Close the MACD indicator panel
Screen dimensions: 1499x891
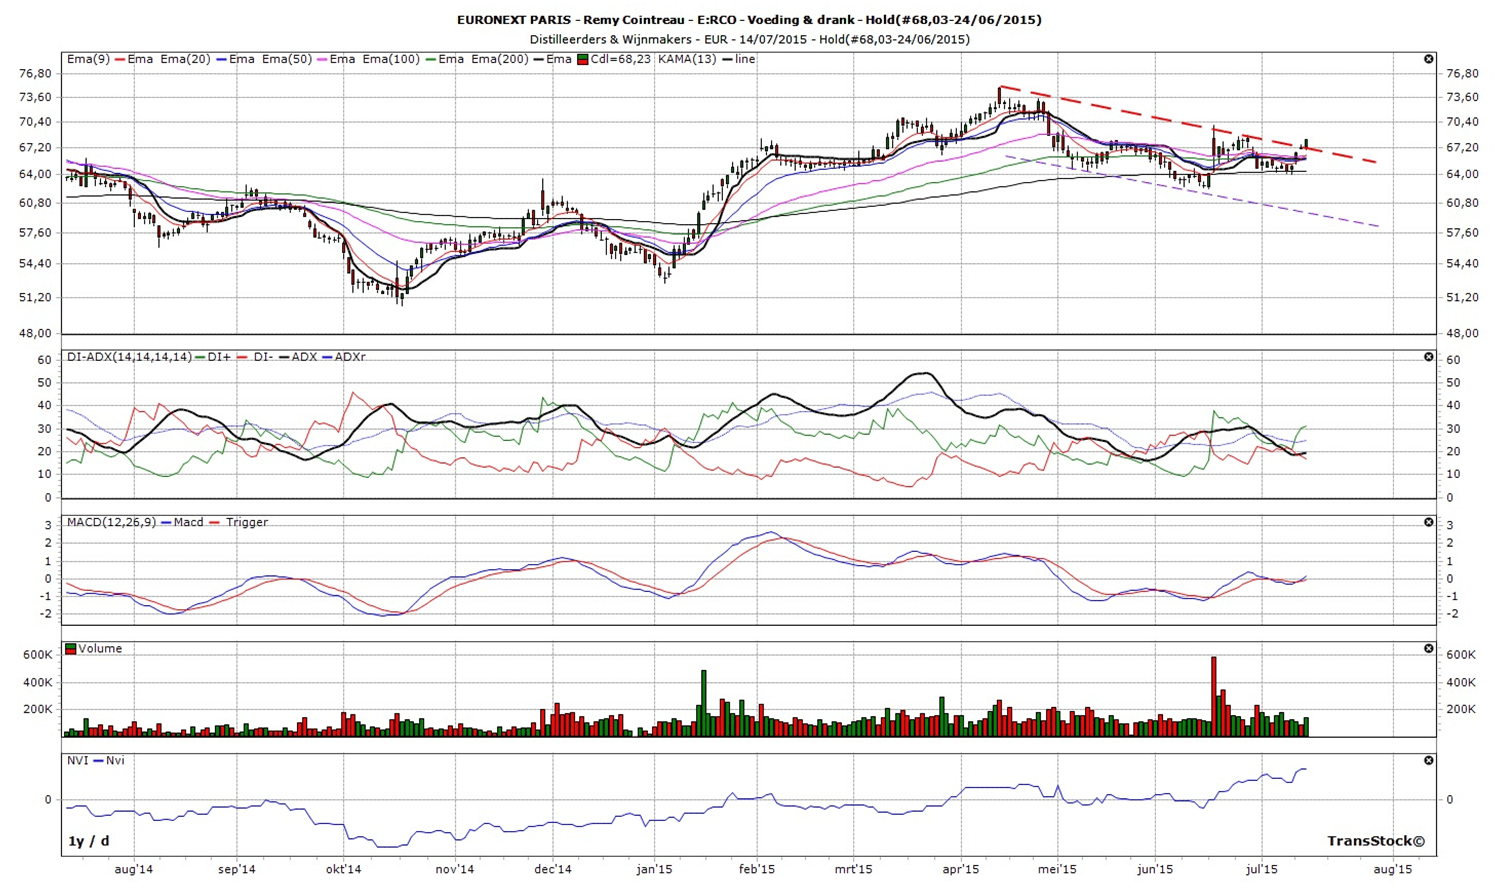click(x=1428, y=523)
